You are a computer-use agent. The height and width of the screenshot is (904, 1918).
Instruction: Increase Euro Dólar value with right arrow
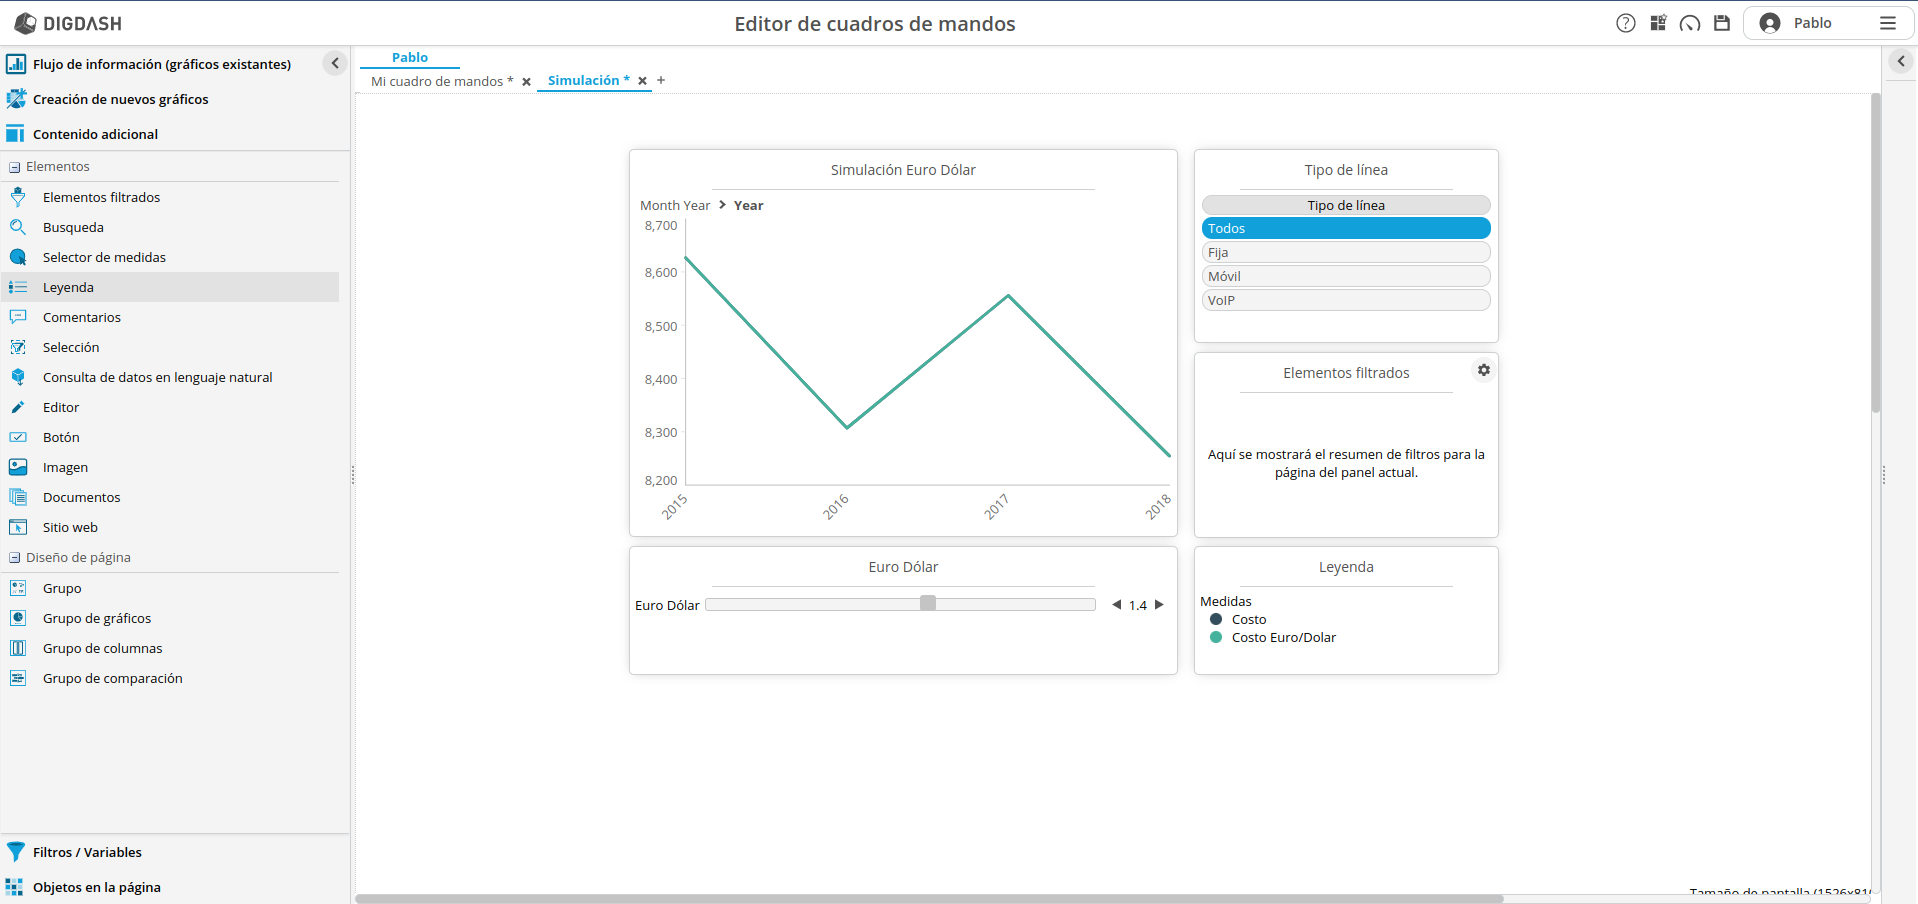pyautogui.click(x=1159, y=604)
